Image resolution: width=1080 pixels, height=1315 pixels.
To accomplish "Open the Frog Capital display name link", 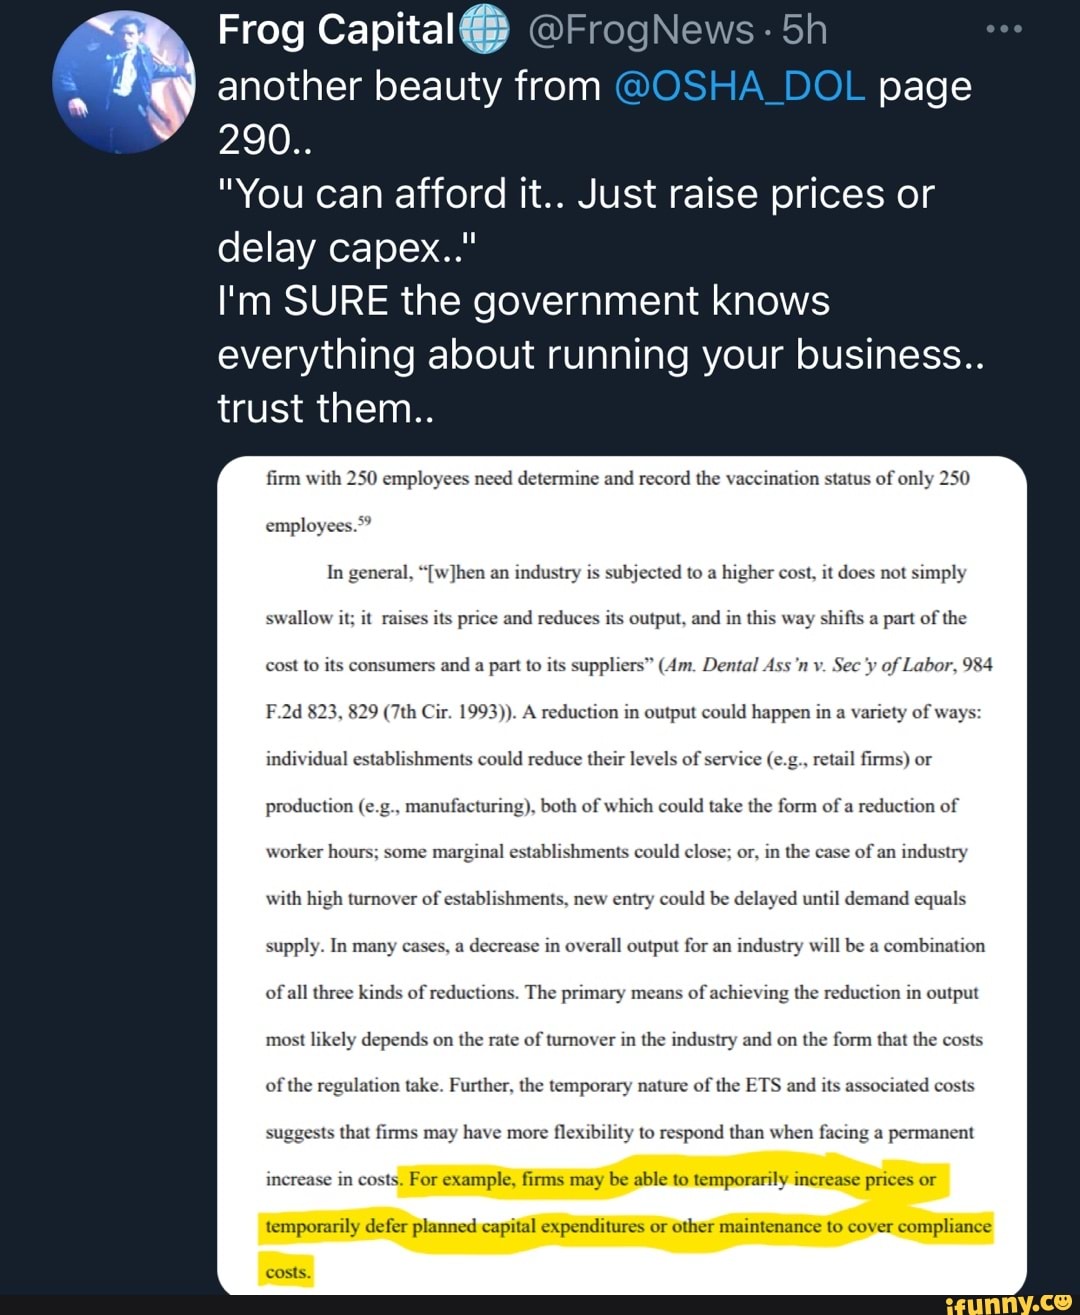I will coord(336,31).
